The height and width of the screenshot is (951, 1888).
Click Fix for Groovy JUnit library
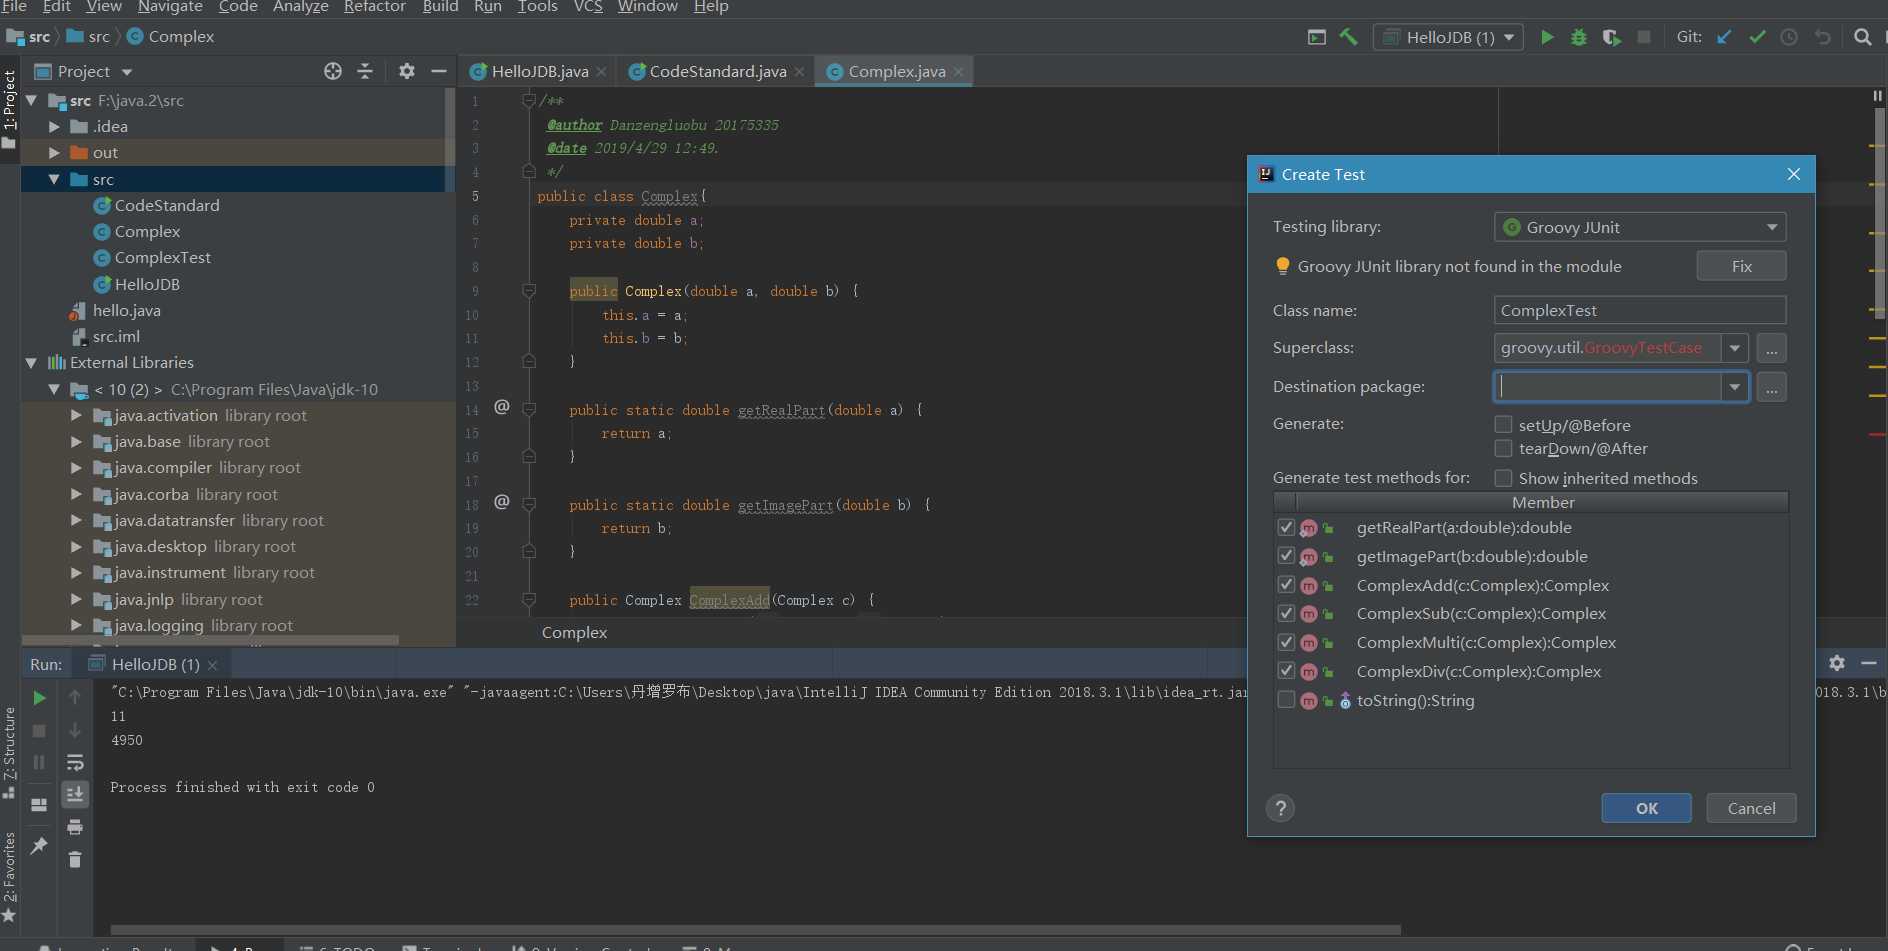tap(1741, 266)
